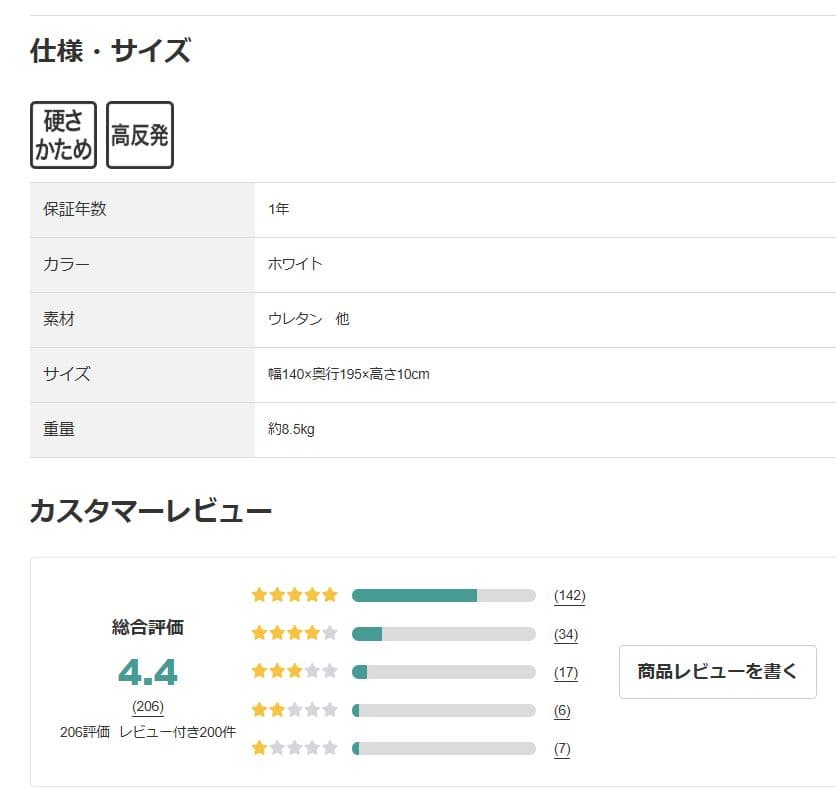Open the (142) five-star reviews link
Screen dimensions: 836x788
[x=569, y=596]
